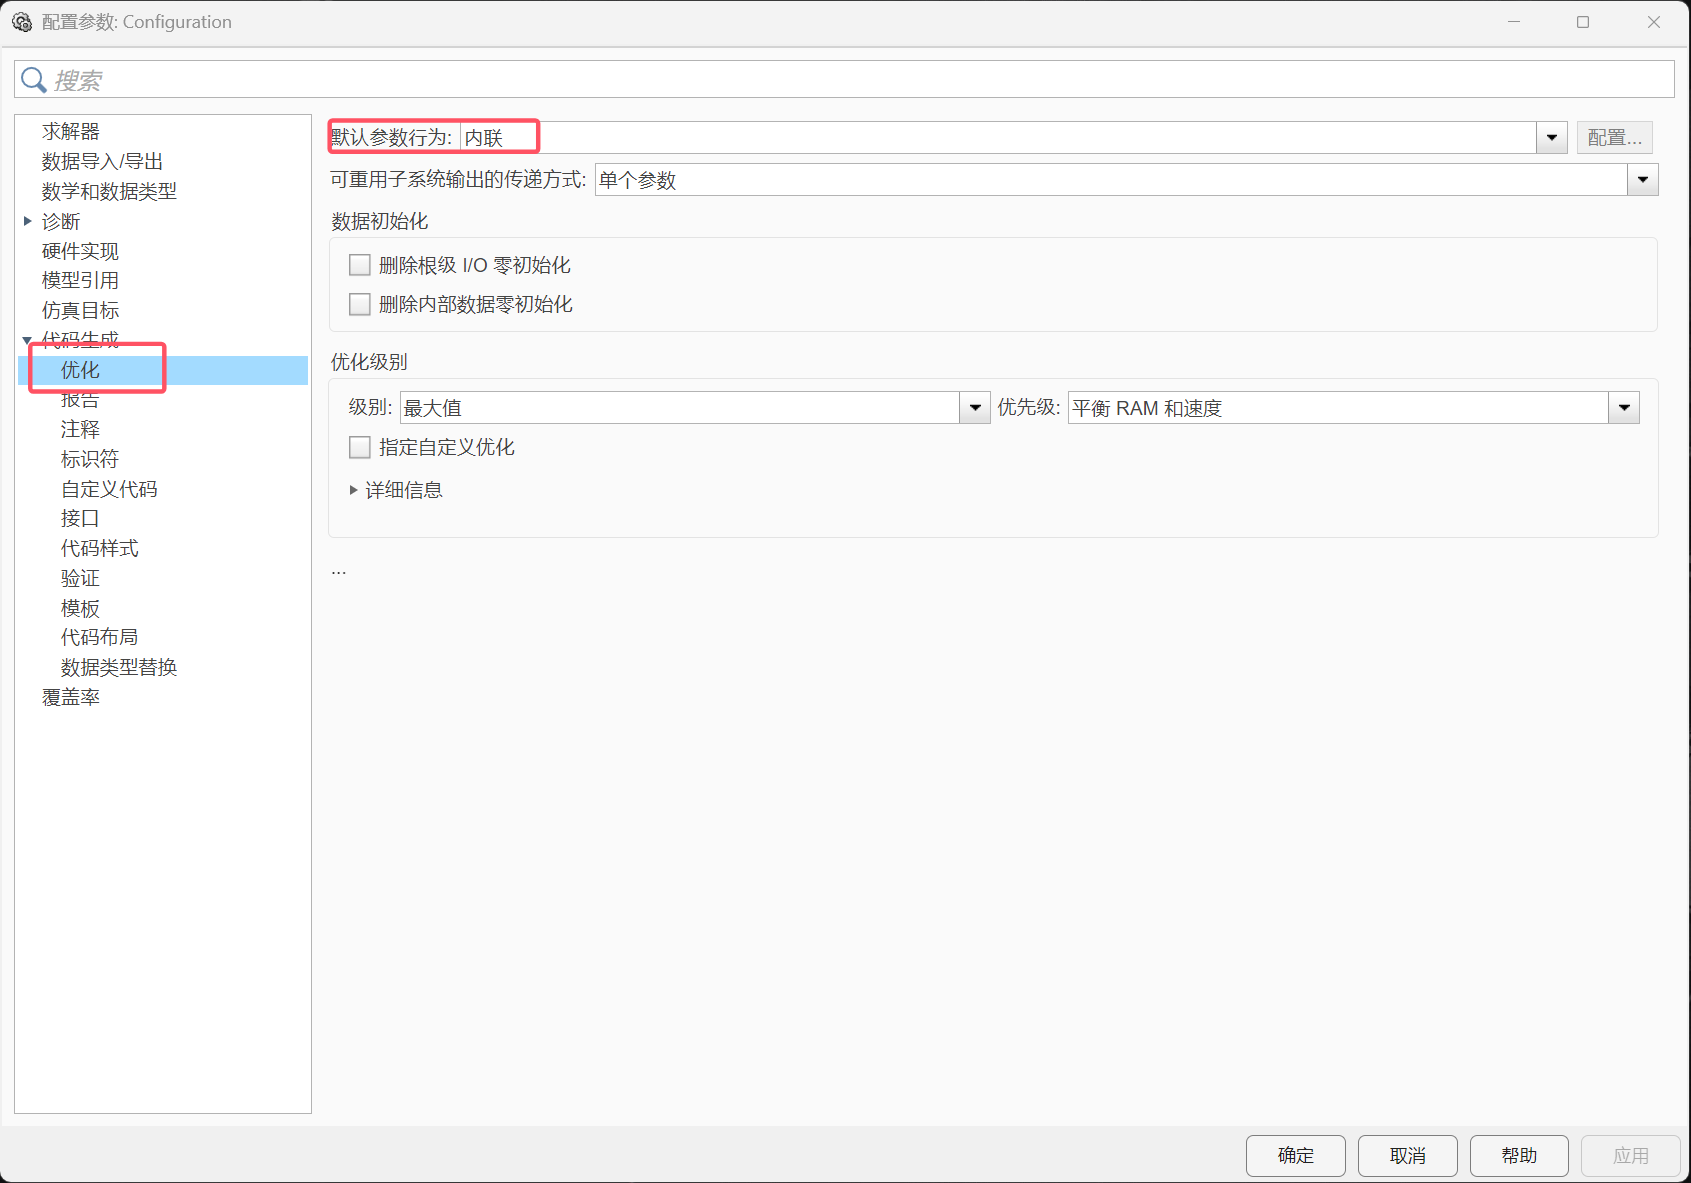Image resolution: width=1691 pixels, height=1183 pixels.
Task: Click the 帮助 button
Action: point(1519,1155)
